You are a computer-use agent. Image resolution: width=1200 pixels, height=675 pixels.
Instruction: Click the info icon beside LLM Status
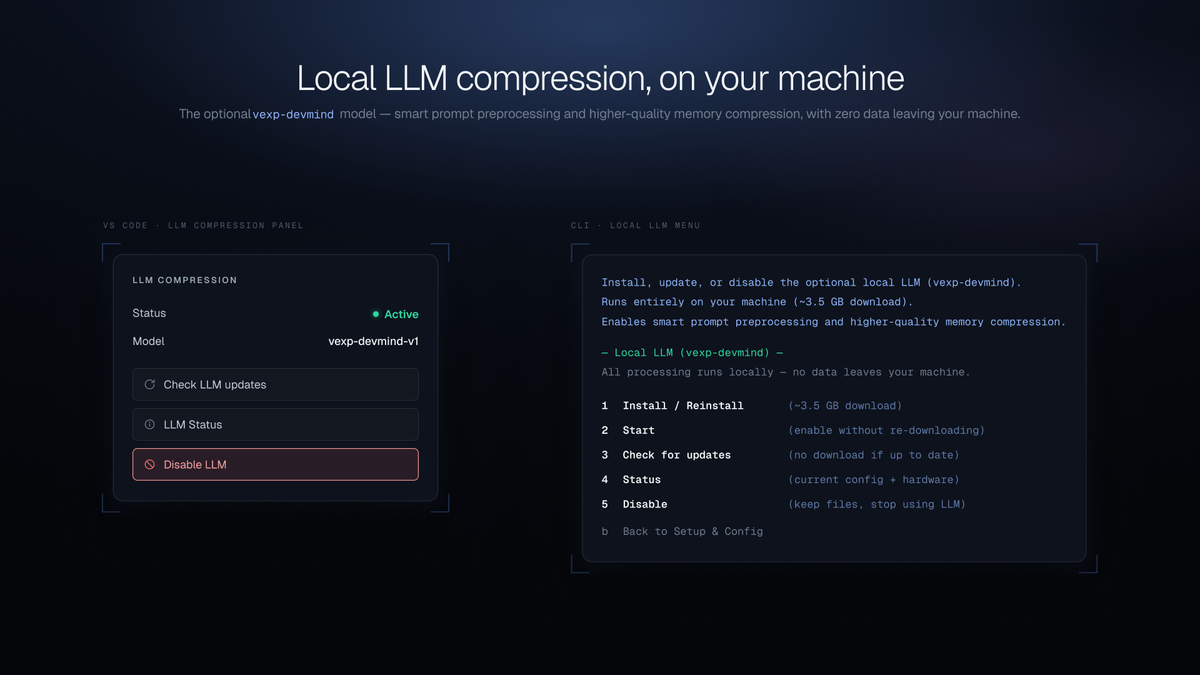(150, 425)
